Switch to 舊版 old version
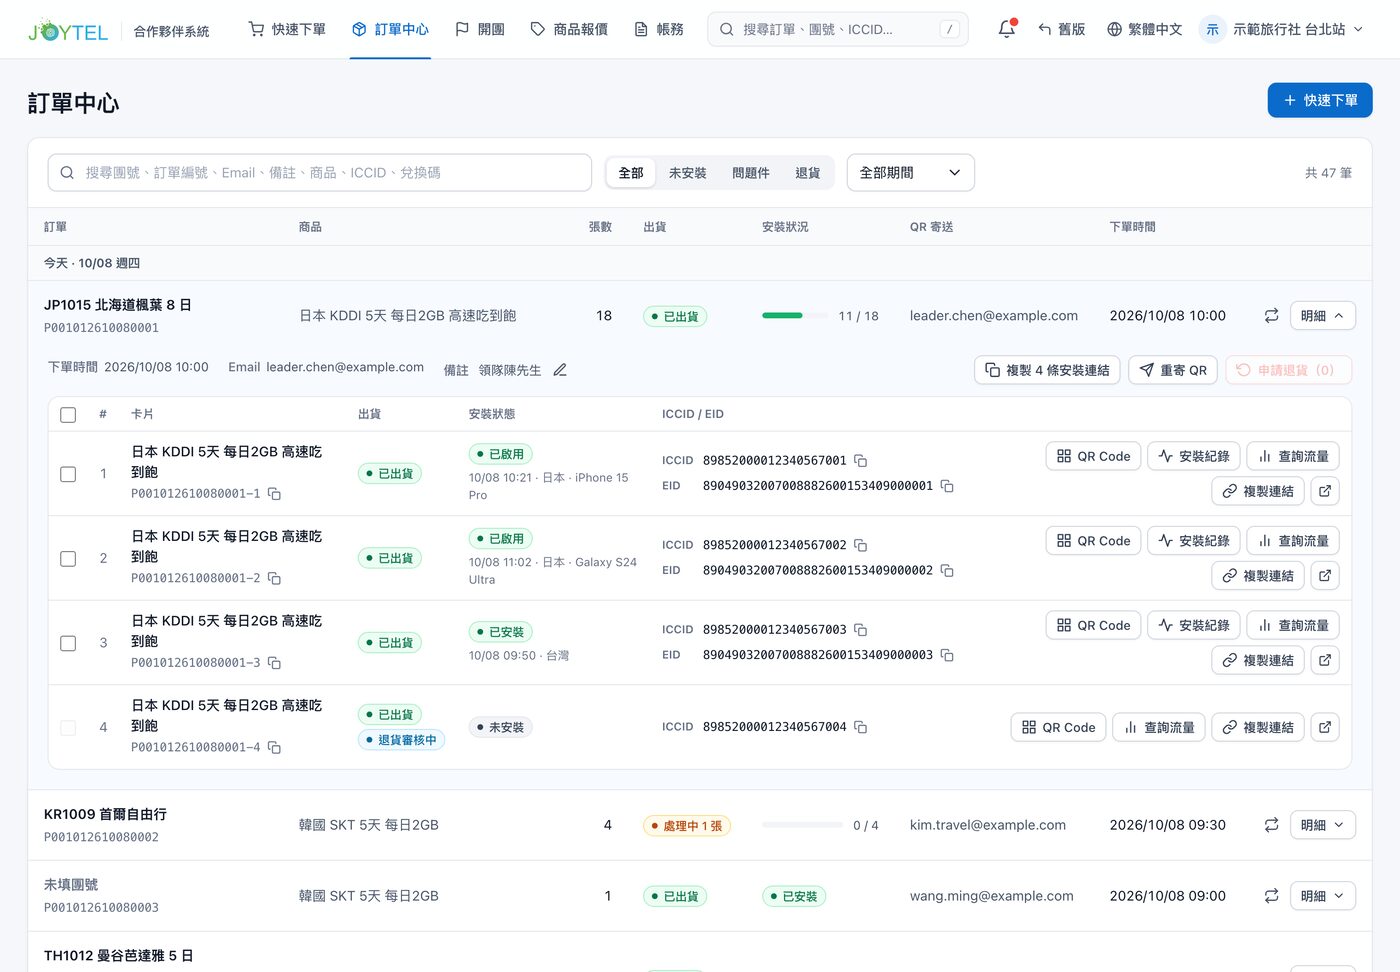The height and width of the screenshot is (972, 1400). pyautogui.click(x=1061, y=30)
